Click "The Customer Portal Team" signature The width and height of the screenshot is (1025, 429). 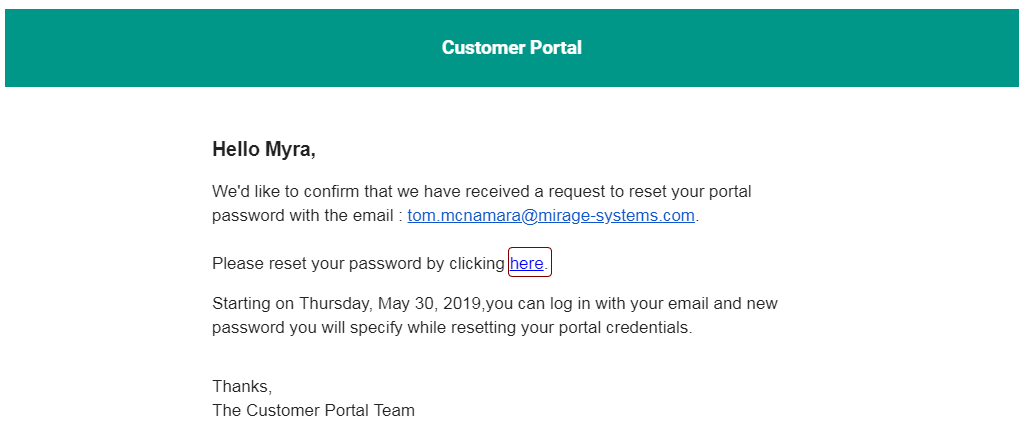click(313, 411)
